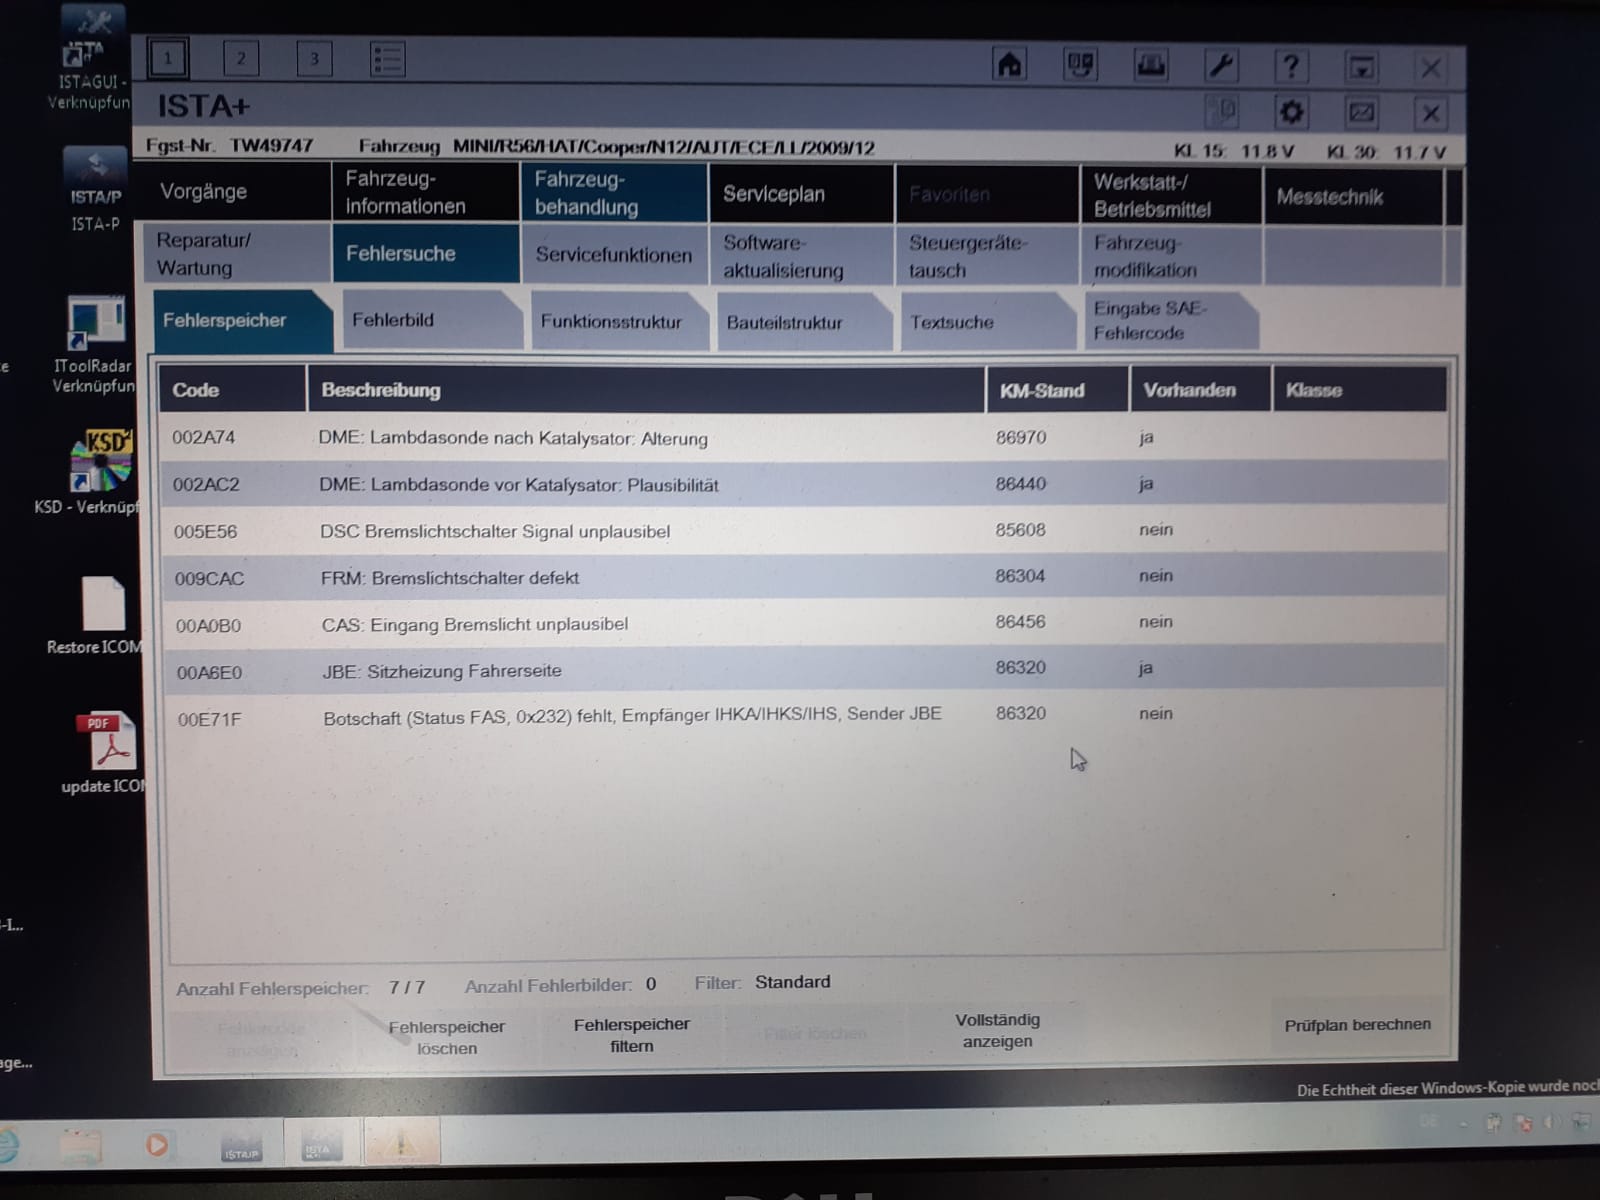Click the Home icon in ISTA+ toolbar
This screenshot has width=1600, height=1200.
pos(1010,66)
